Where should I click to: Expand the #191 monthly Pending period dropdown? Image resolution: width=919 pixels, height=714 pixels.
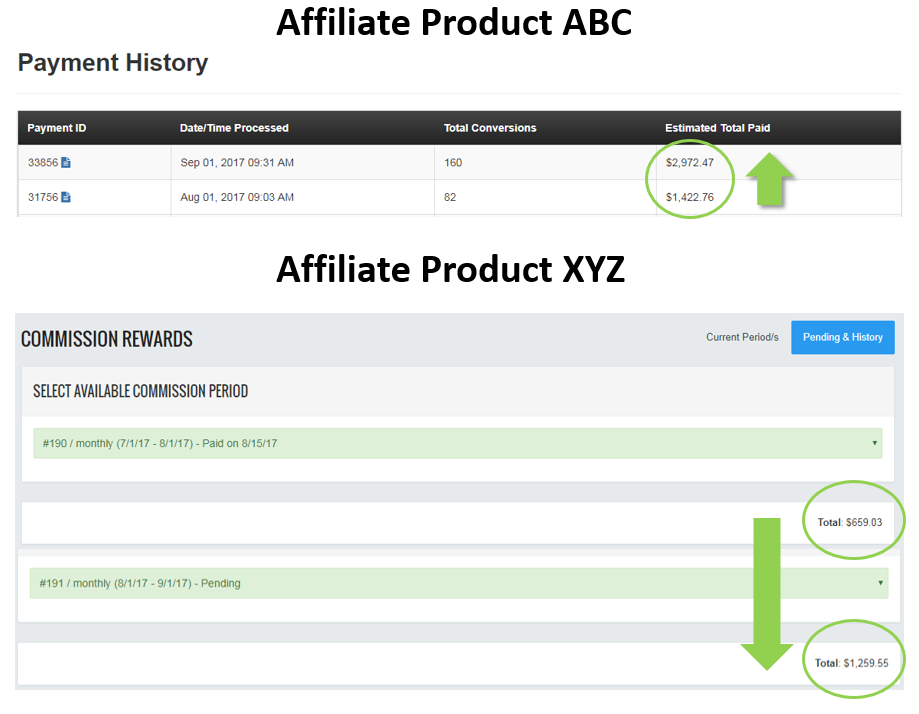pyautogui.click(x=458, y=583)
